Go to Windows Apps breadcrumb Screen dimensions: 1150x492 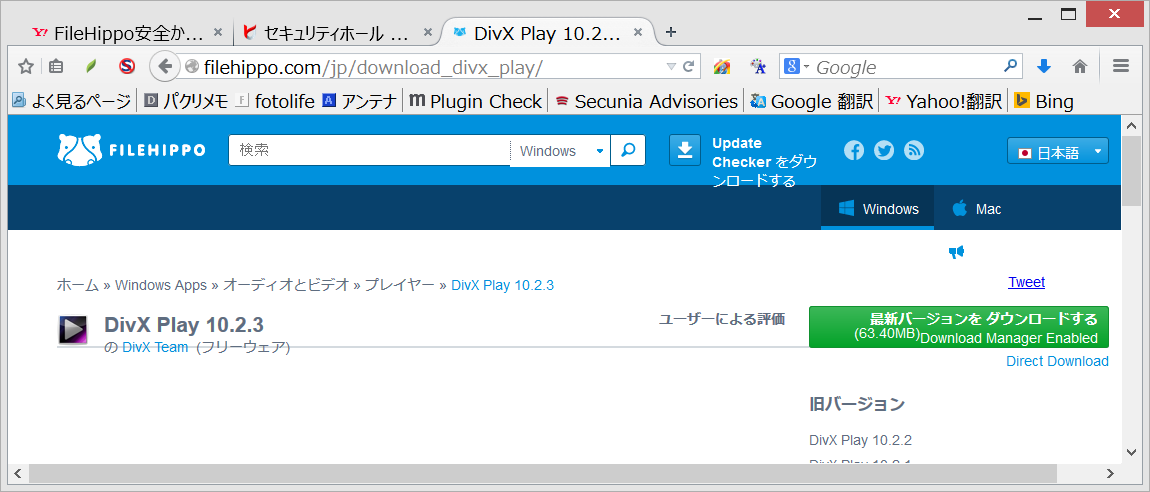pyautogui.click(x=161, y=285)
